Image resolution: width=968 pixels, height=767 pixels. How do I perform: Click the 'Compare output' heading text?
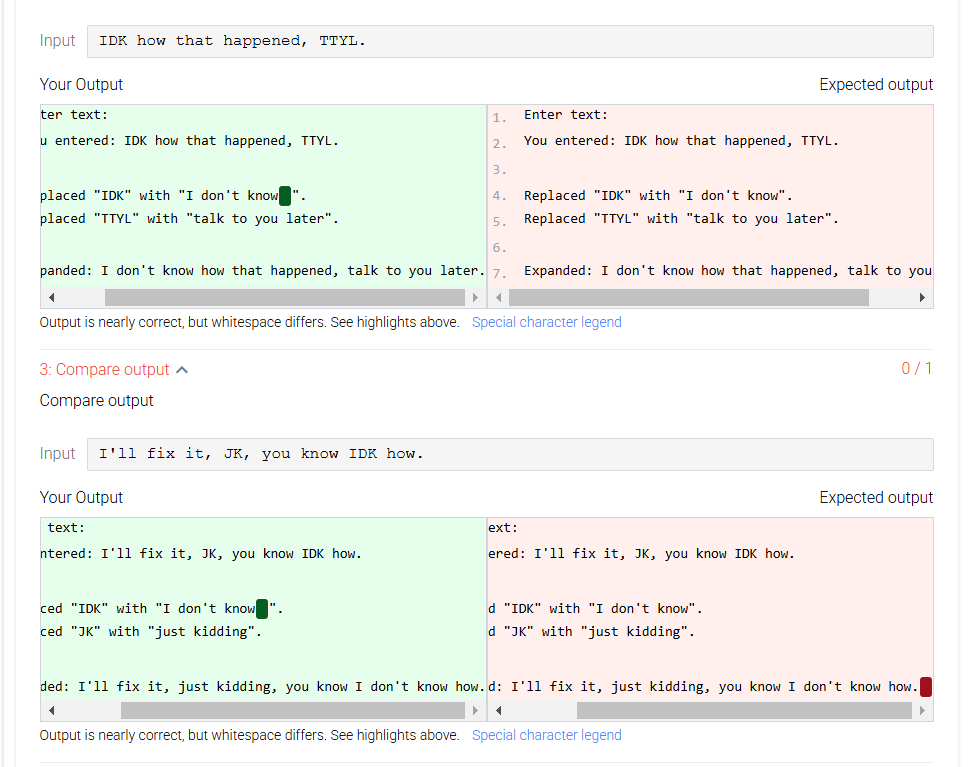[x=96, y=400]
